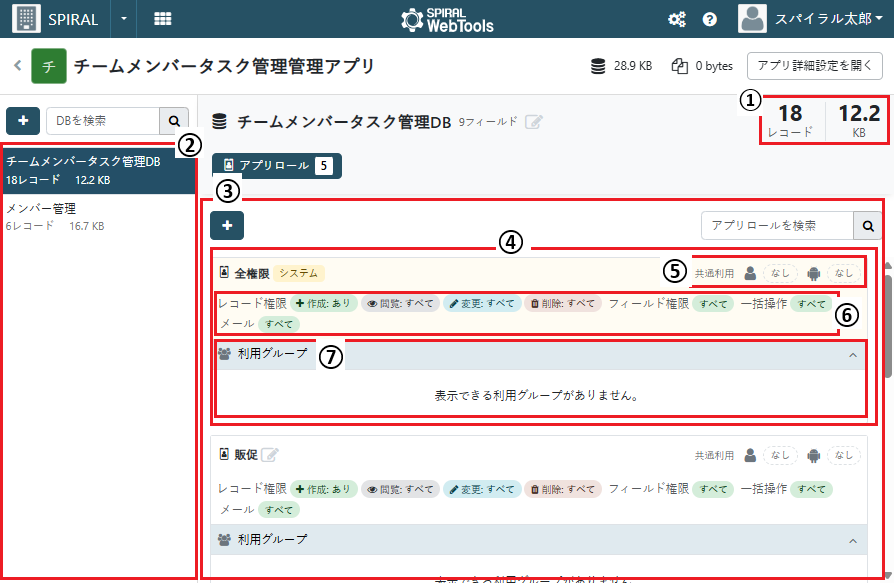Image resolution: width=894 pixels, height=583 pixels.
Task: Add a new DB with plus button
Action: point(23,121)
